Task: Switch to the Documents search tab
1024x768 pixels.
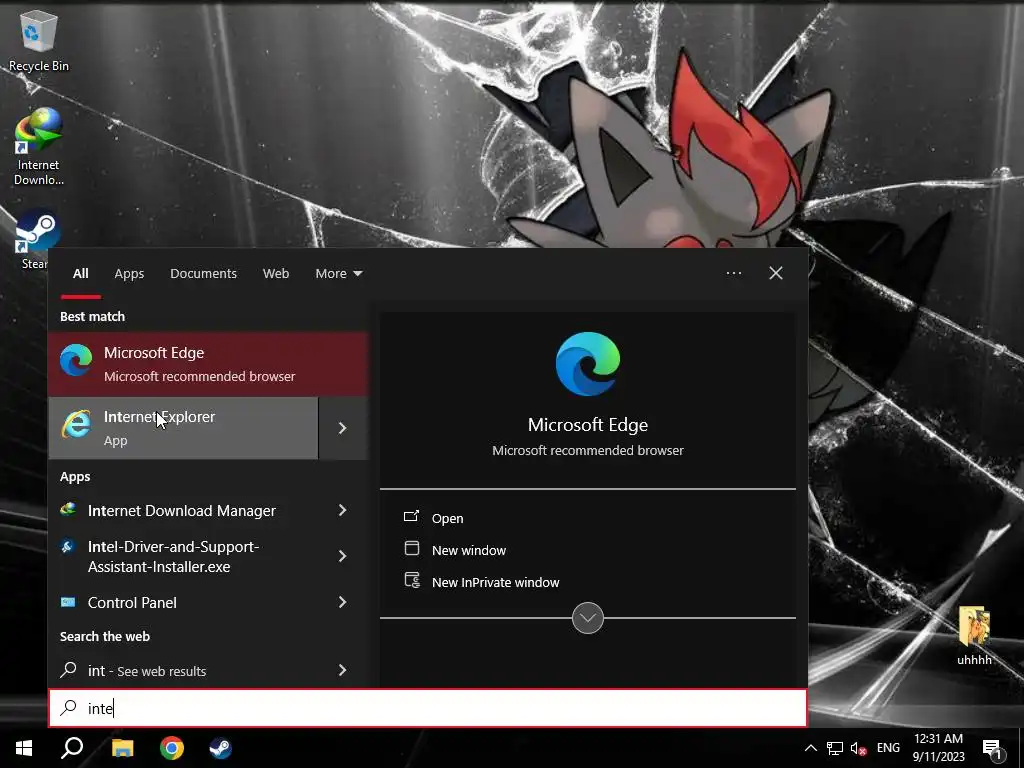Action: coord(203,274)
